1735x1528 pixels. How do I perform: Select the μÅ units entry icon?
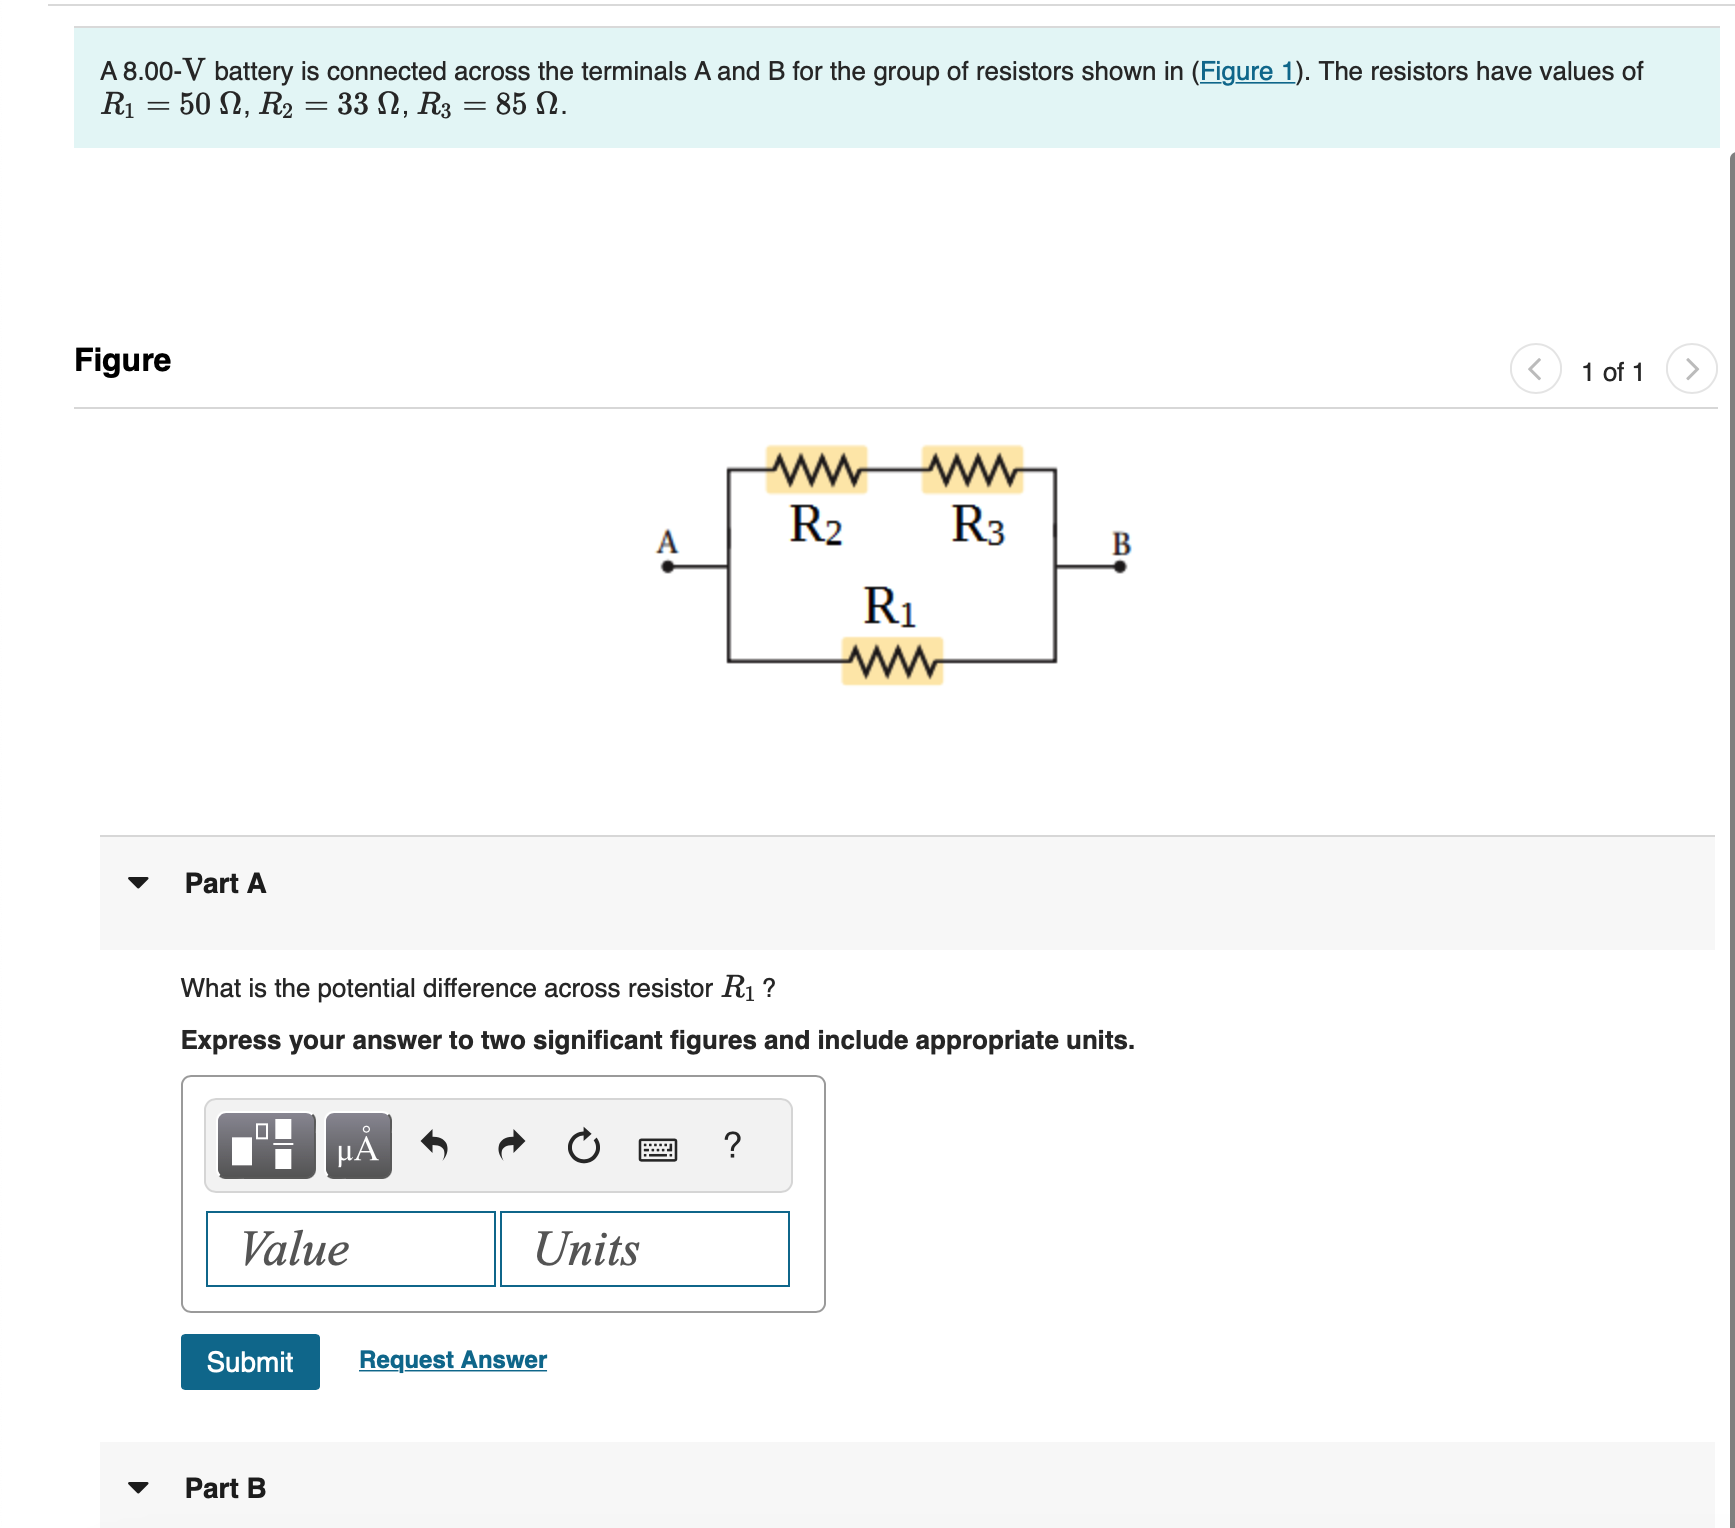coord(356,1146)
